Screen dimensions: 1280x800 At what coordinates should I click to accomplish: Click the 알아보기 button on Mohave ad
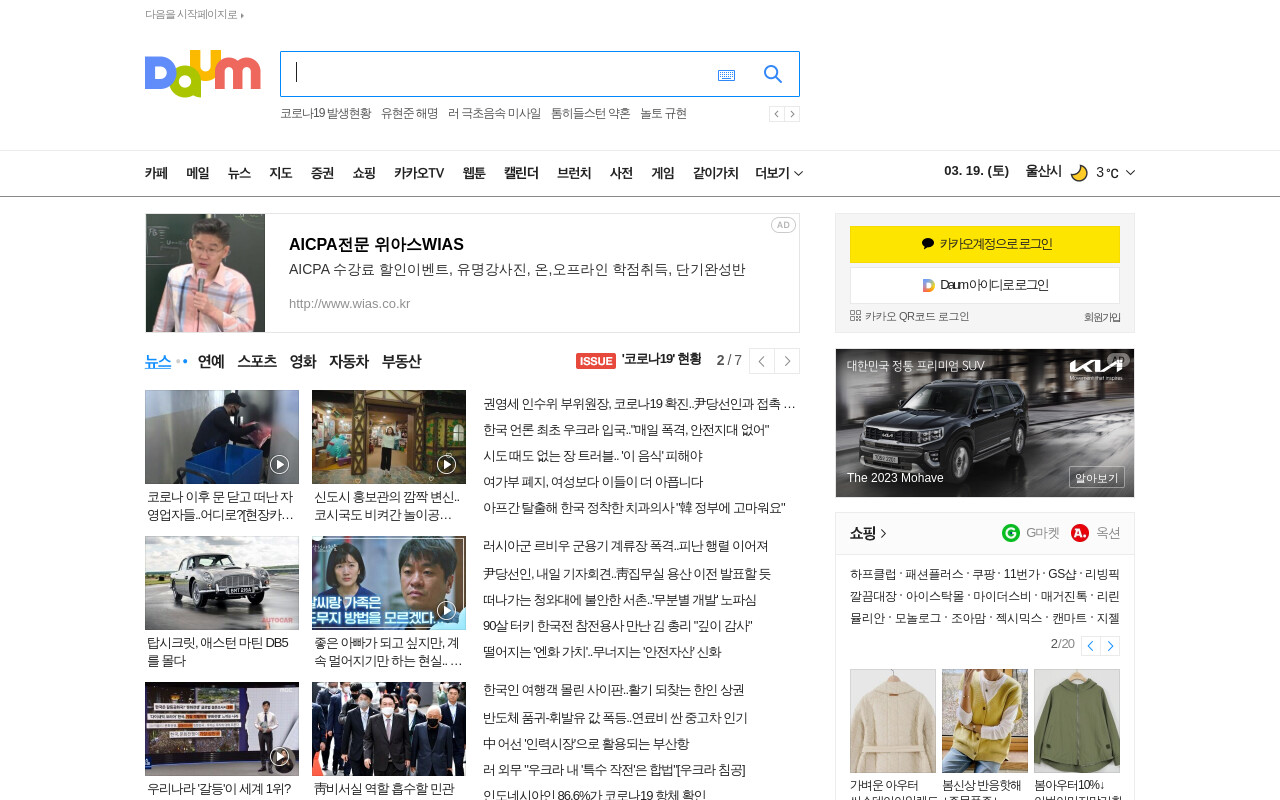[1097, 477]
